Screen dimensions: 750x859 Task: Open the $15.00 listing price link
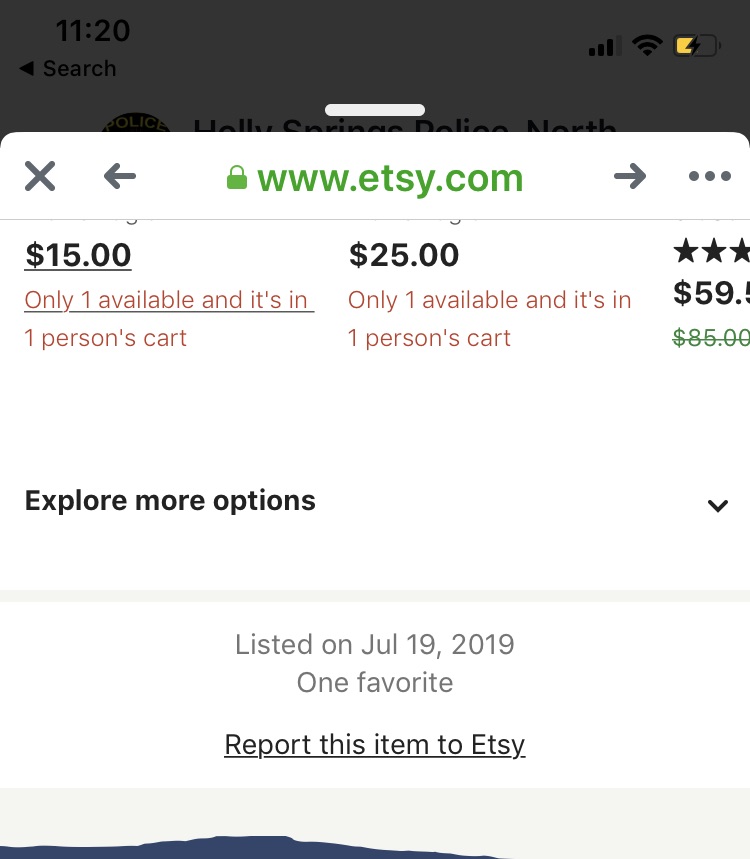pyautogui.click(x=78, y=255)
